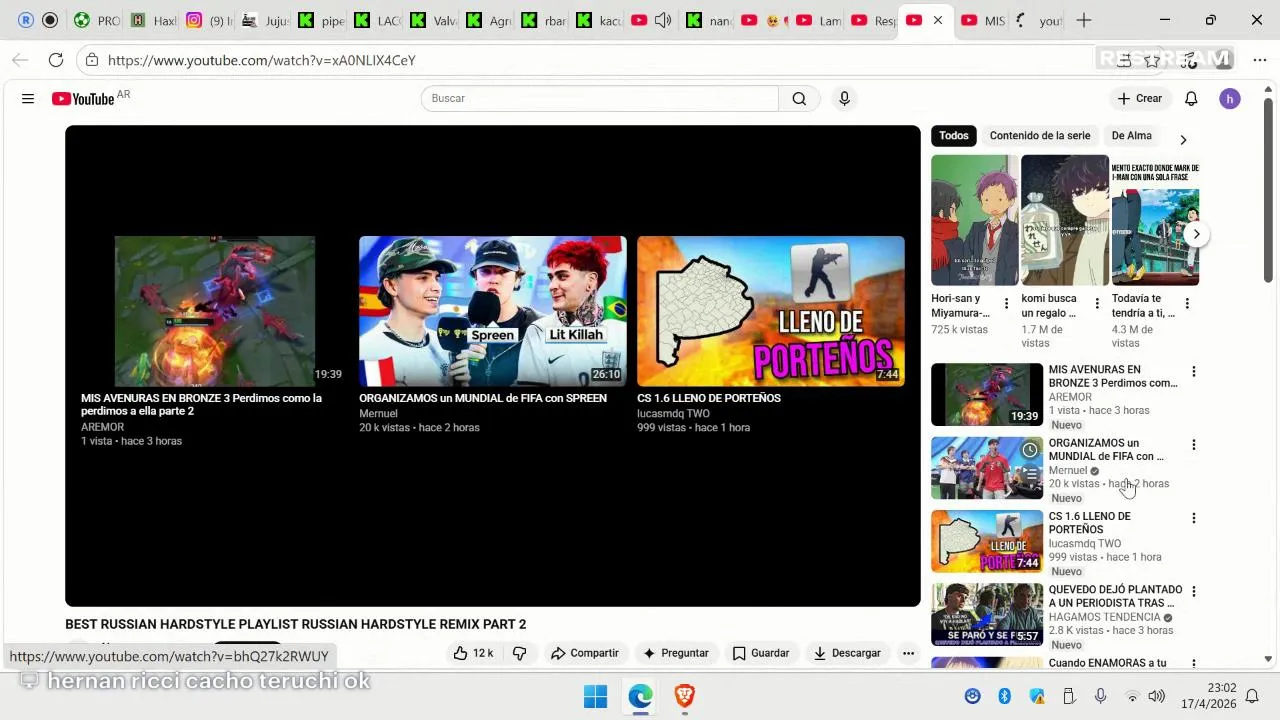Click the Preguntar button
Screen dimensions: 1280x720
675,653
